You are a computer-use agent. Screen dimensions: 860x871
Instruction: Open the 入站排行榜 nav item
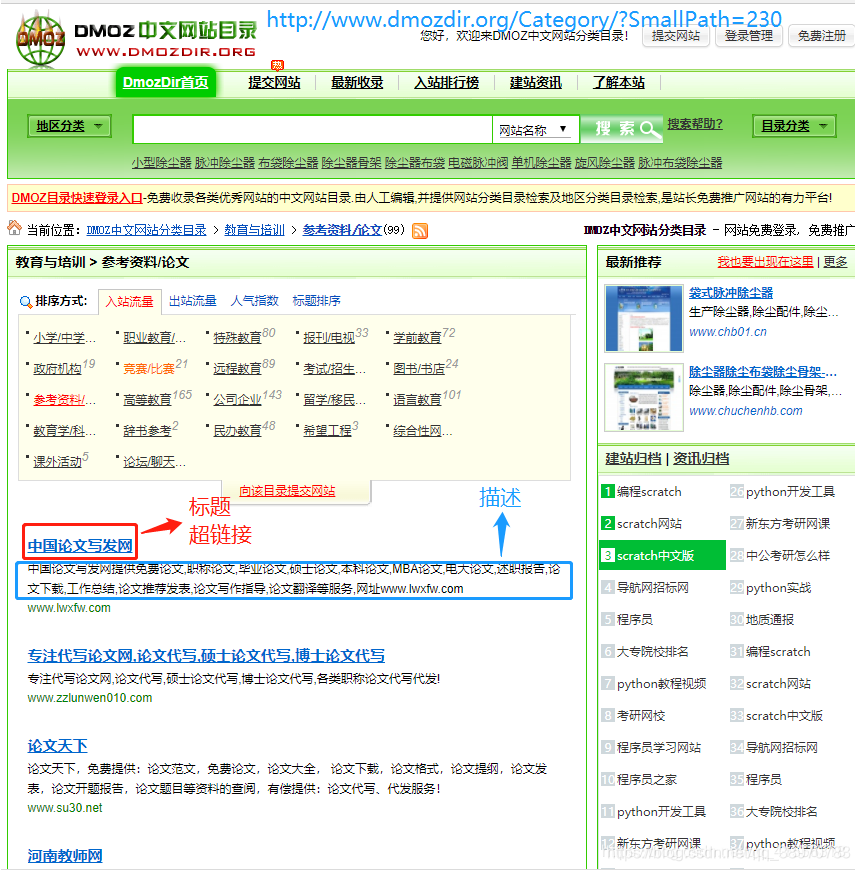pyautogui.click(x=446, y=83)
